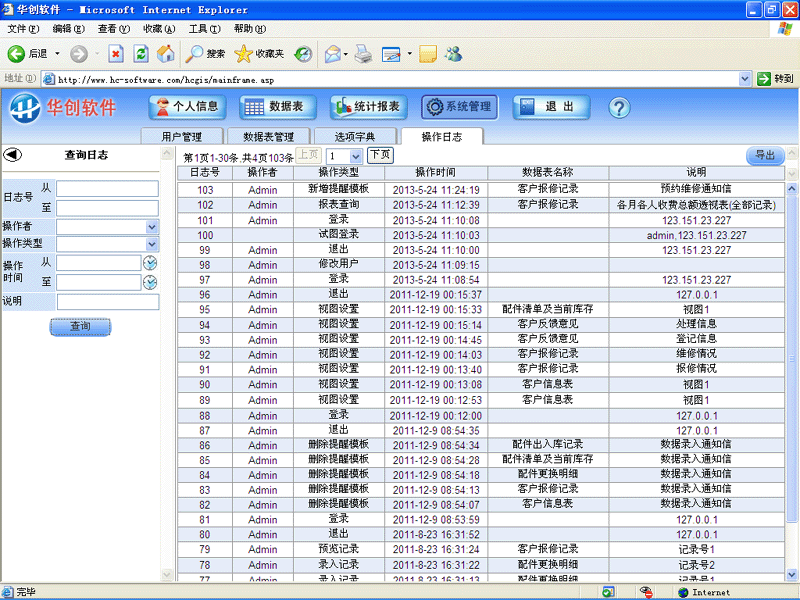Expand the 操作类型 dropdown
The image size is (800, 600).
coord(152,244)
